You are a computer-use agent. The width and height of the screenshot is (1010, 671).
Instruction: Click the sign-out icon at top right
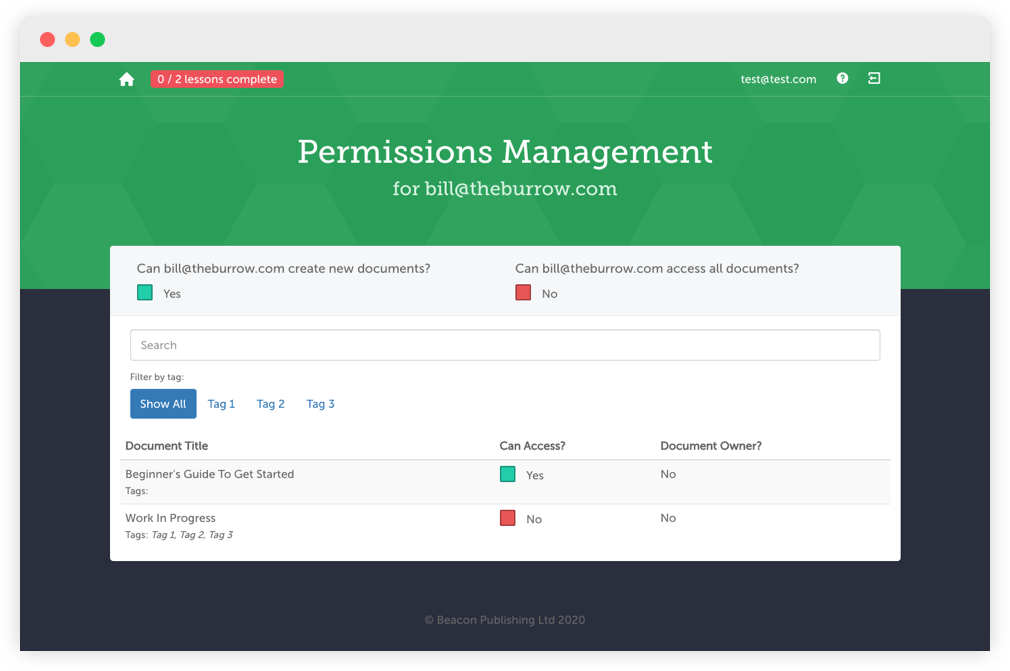click(874, 78)
